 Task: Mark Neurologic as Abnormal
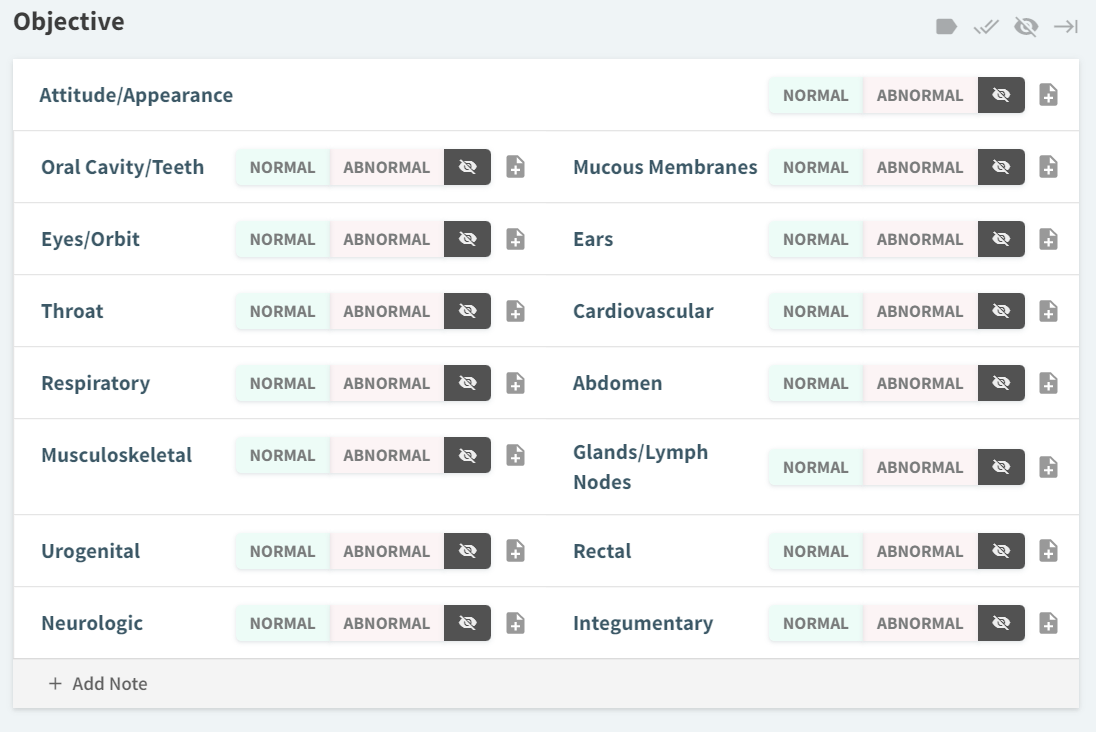tap(386, 623)
